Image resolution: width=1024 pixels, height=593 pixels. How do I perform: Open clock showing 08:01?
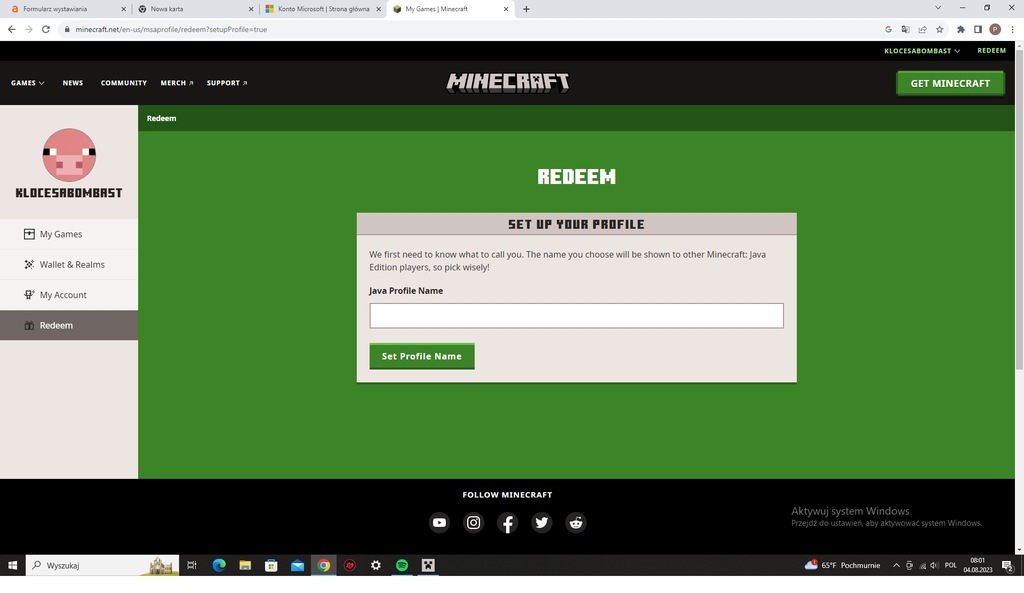(x=978, y=565)
